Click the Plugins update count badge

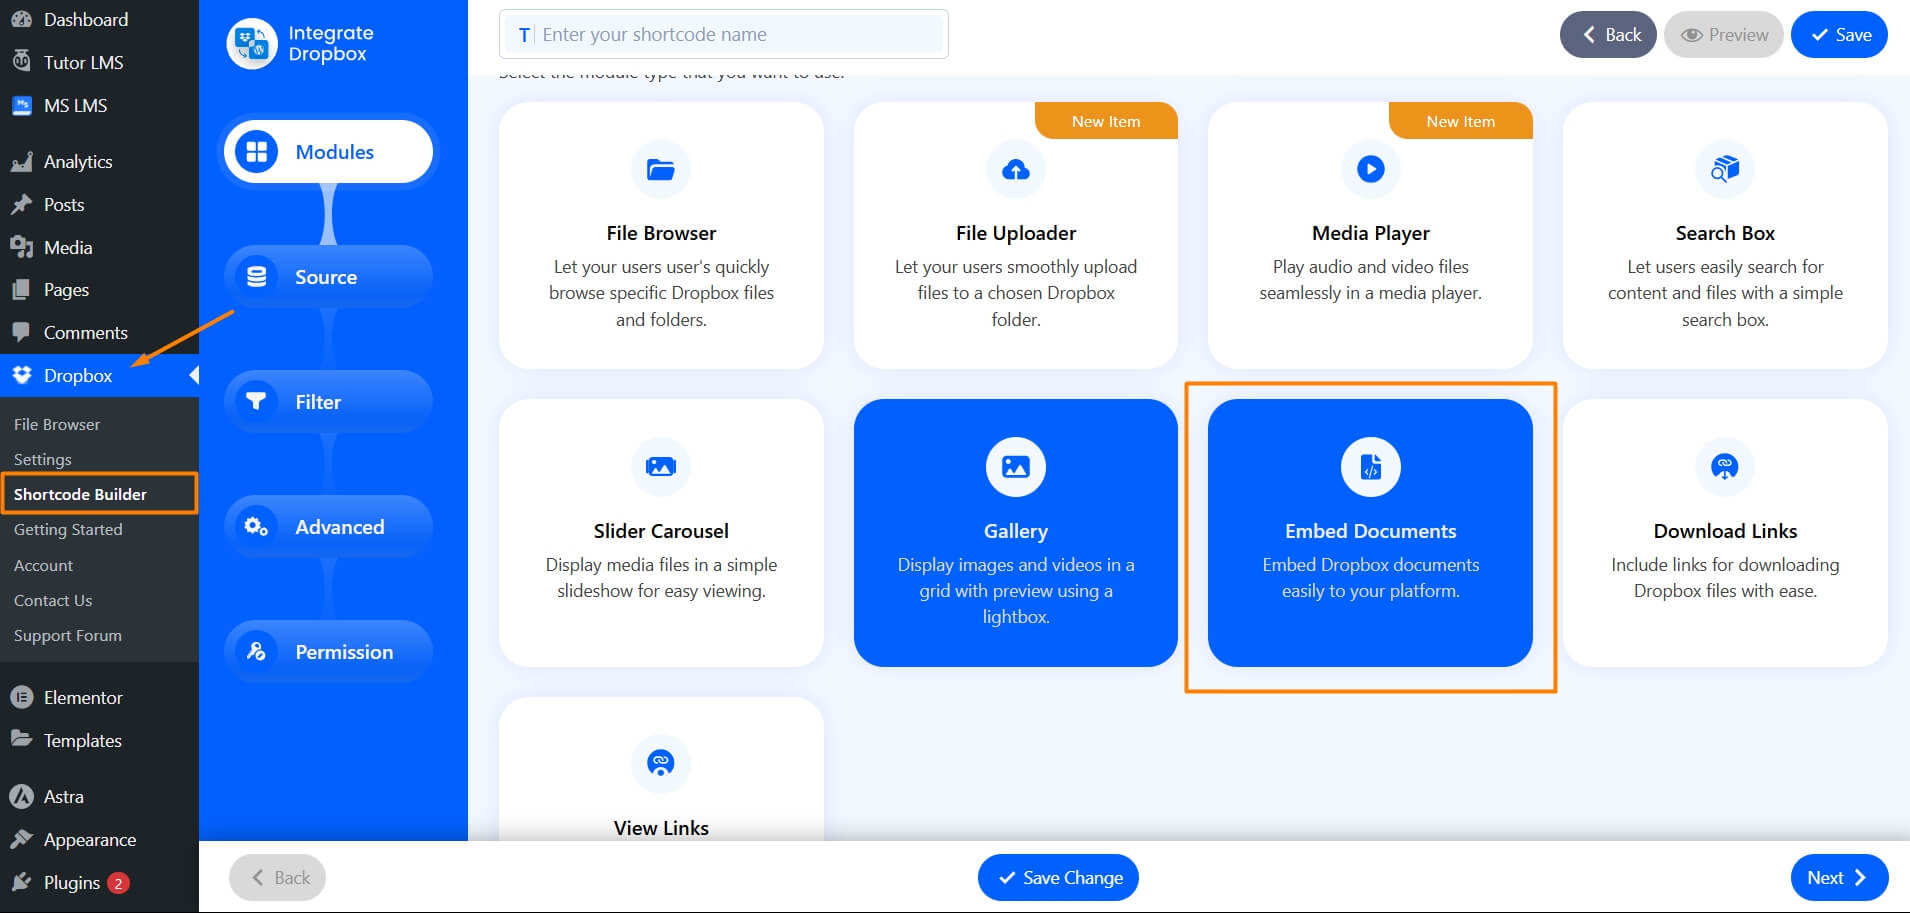(118, 883)
